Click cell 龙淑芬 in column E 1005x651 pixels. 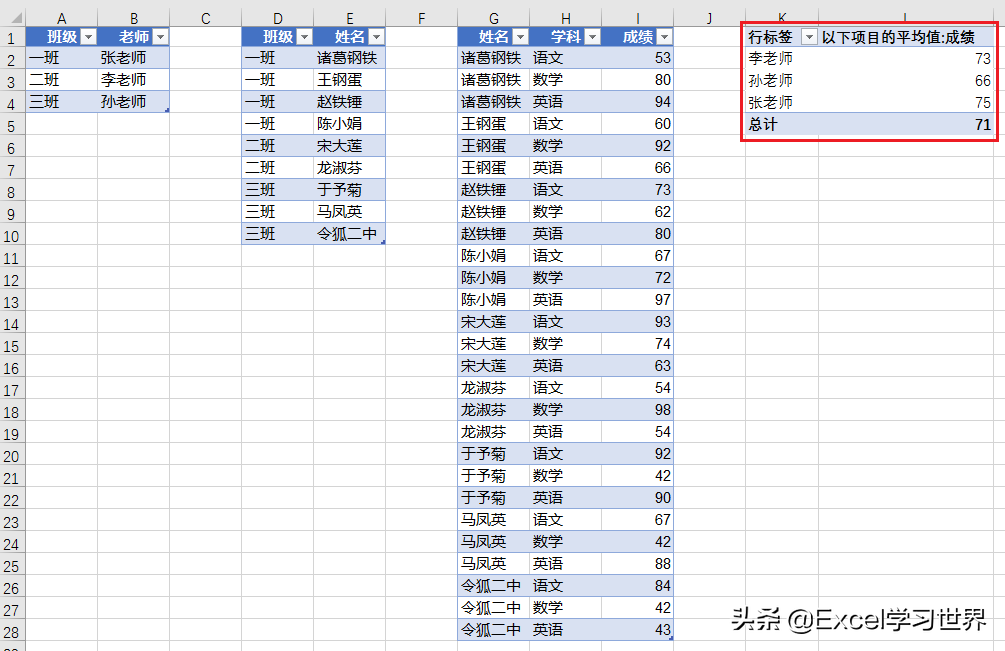(x=349, y=168)
